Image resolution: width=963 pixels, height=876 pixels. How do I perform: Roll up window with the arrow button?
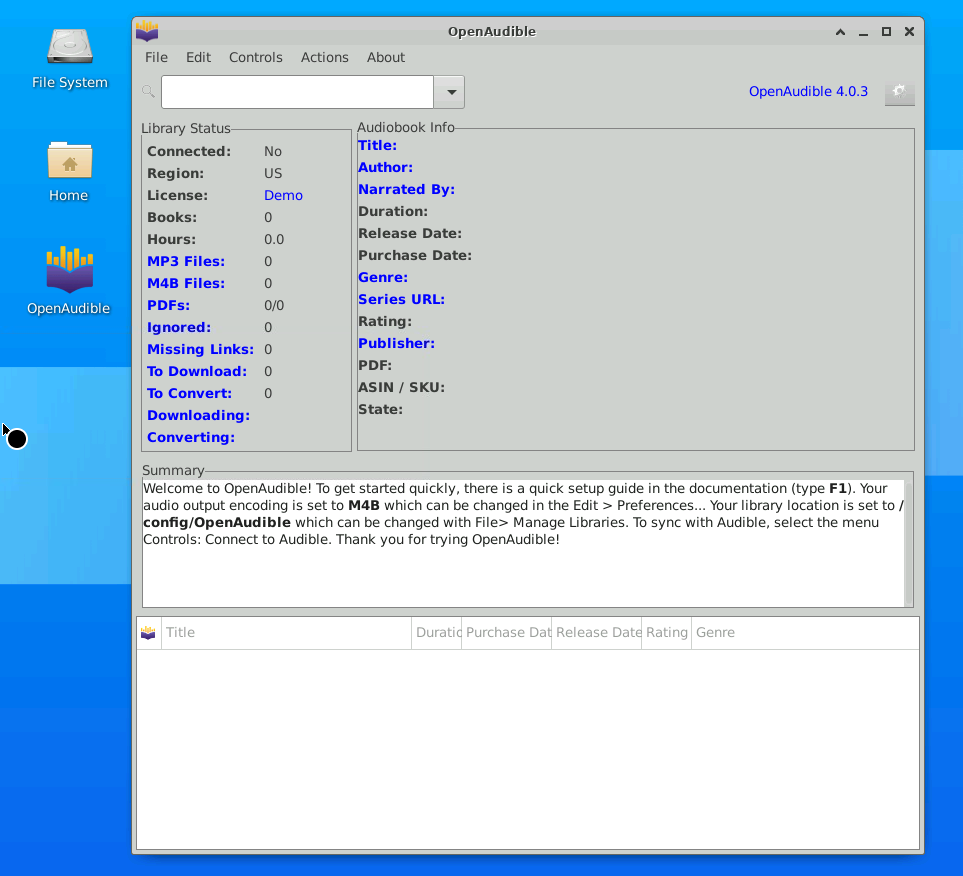click(x=840, y=31)
